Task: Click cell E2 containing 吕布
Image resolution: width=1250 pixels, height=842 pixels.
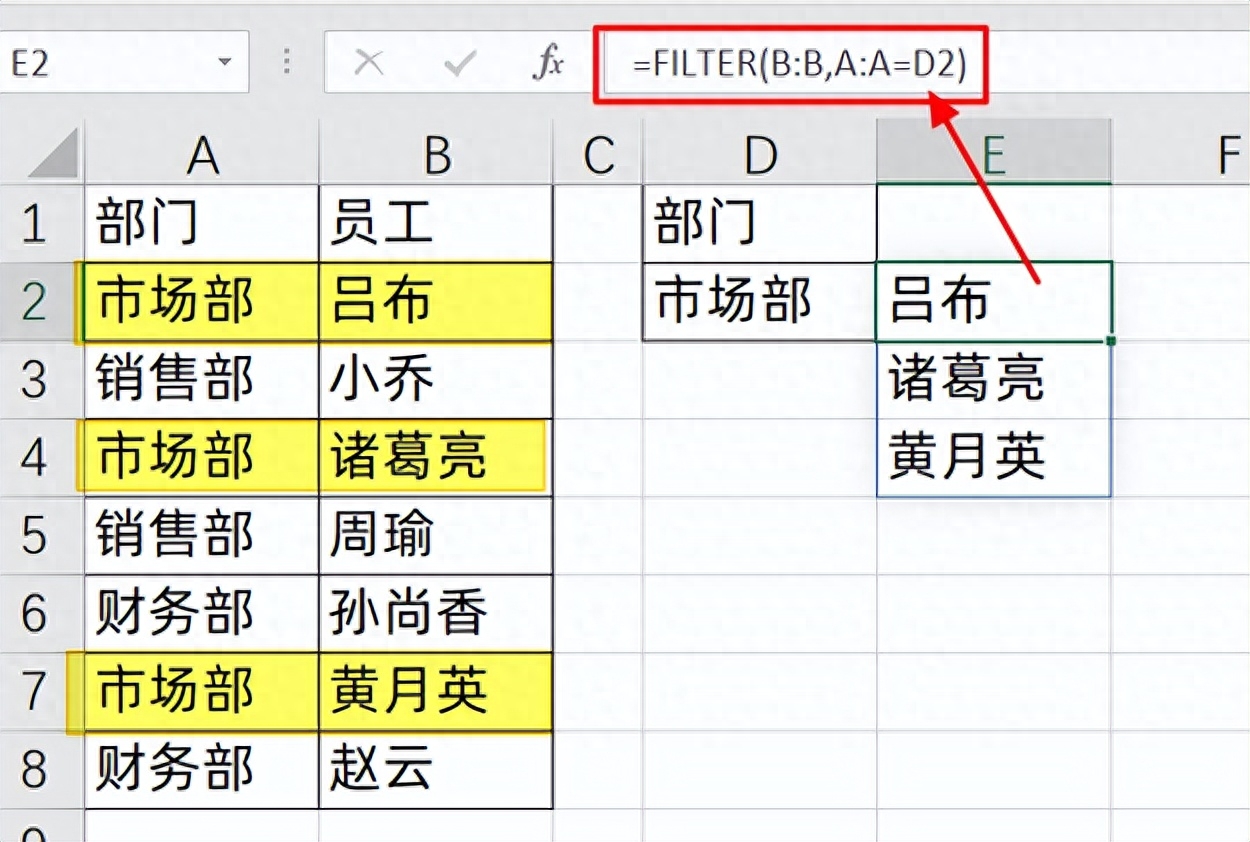Action: click(x=993, y=301)
